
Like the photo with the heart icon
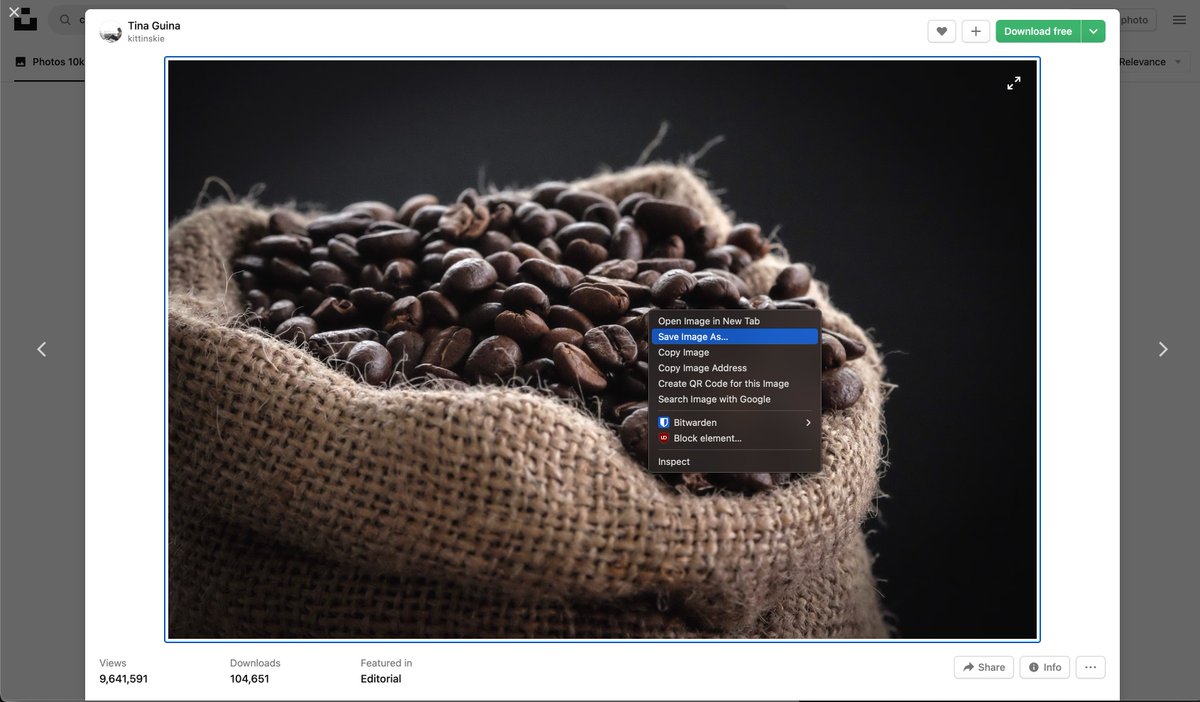tap(941, 31)
